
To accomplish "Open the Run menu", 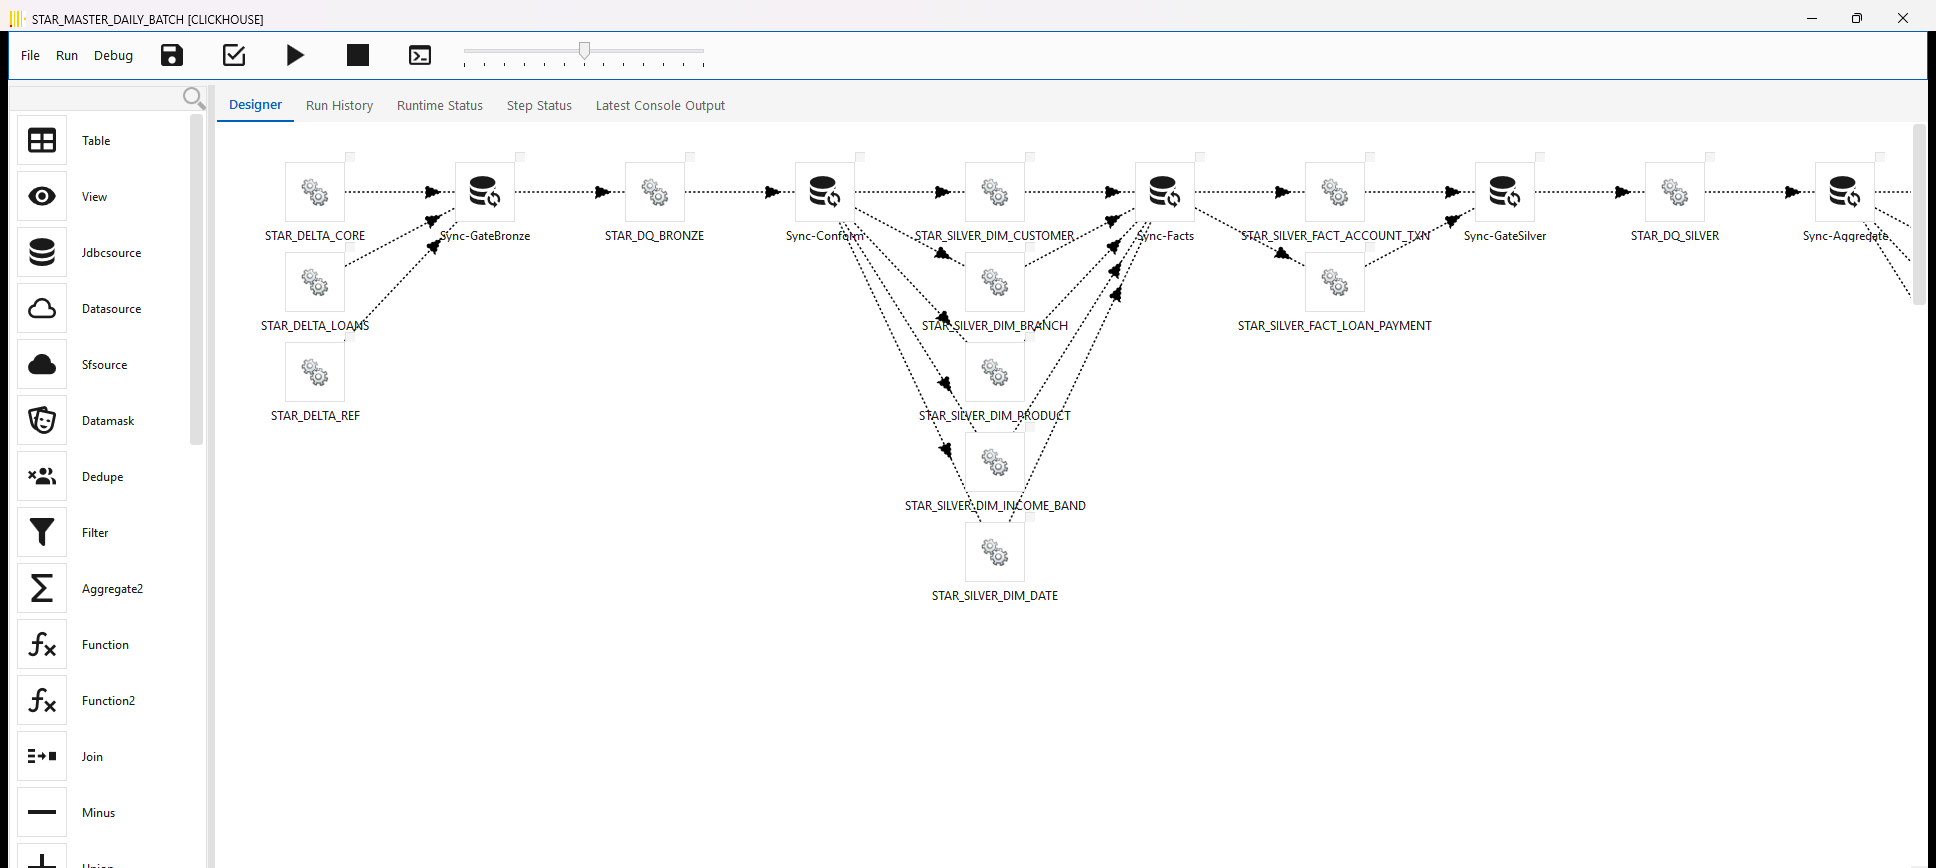I will coord(67,55).
